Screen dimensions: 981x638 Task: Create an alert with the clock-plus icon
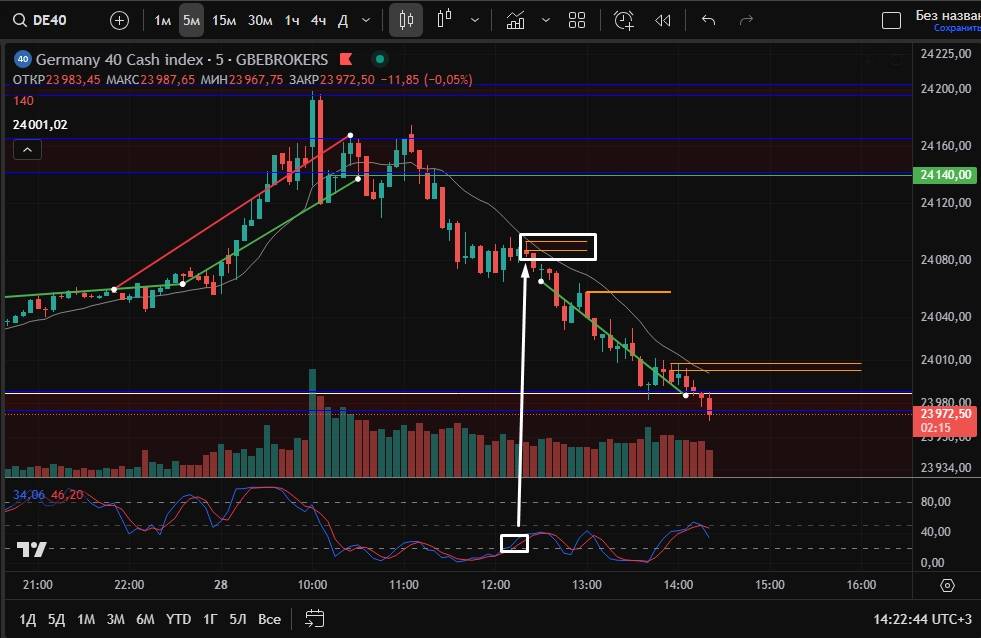coord(624,20)
